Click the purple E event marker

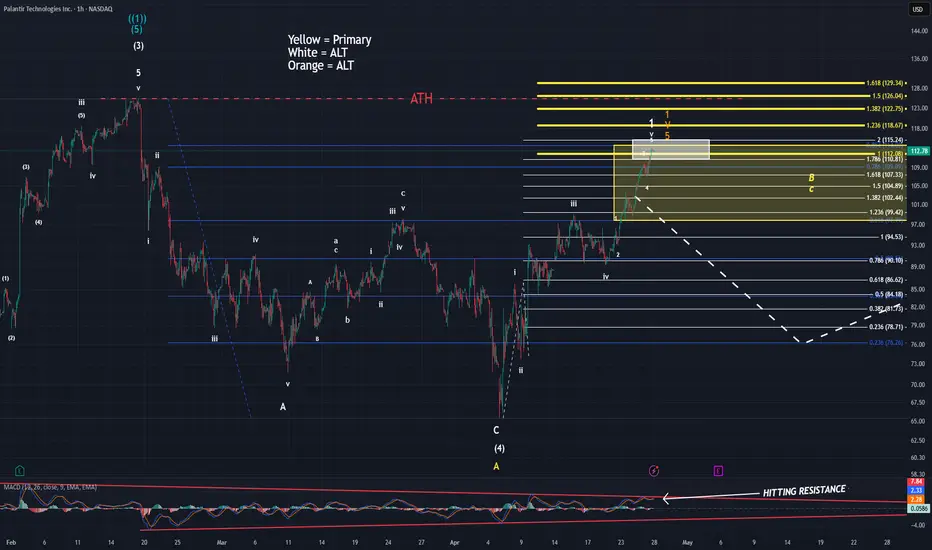pos(718,471)
